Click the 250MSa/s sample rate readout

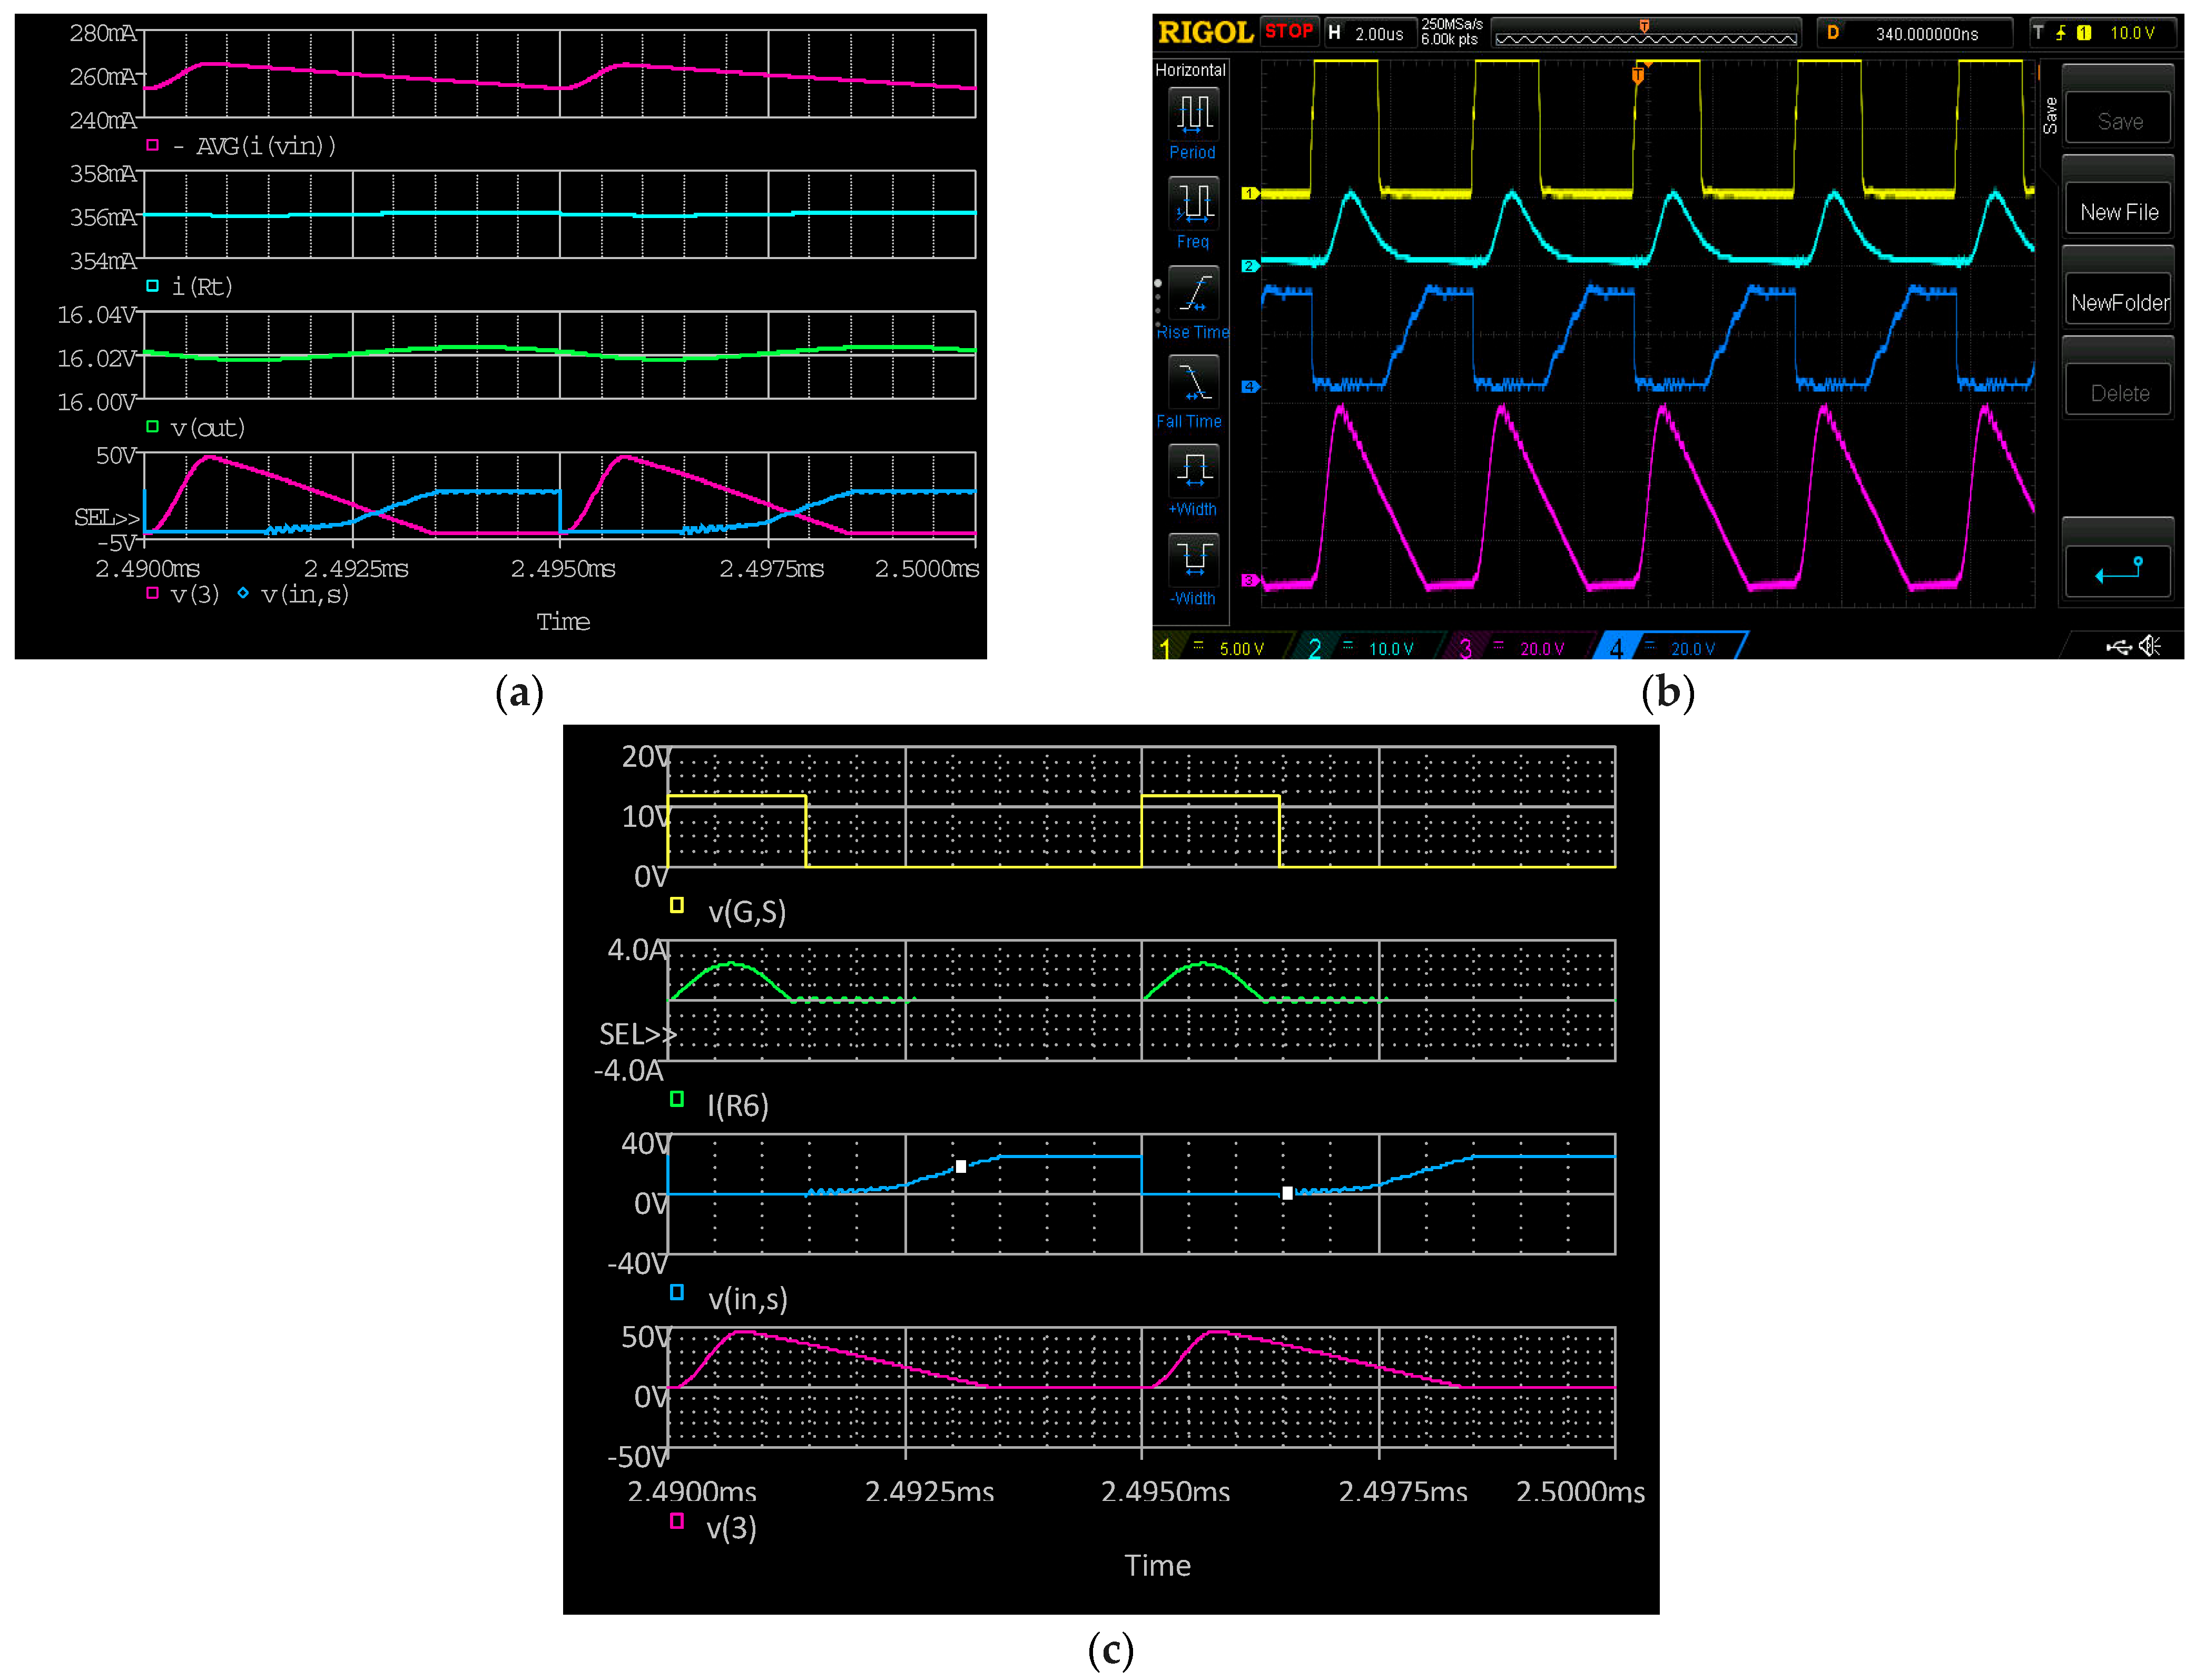tap(1451, 24)
